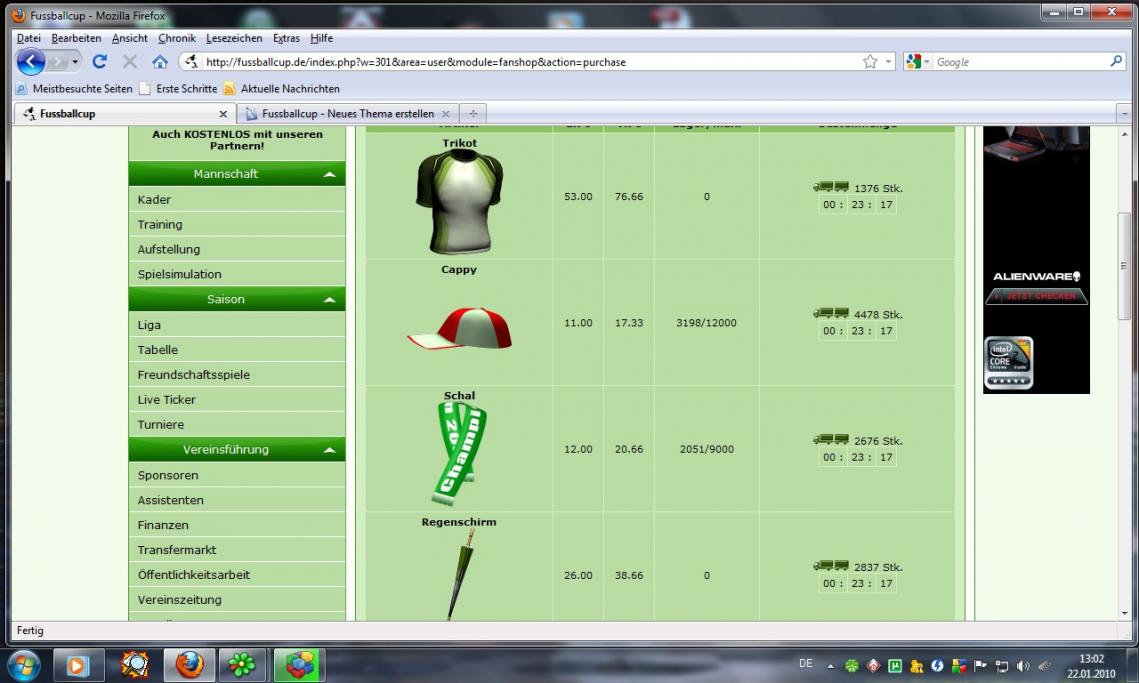1139x683 pixels.
Task: Click the Firefox home icon
Action: coord(160,62)
